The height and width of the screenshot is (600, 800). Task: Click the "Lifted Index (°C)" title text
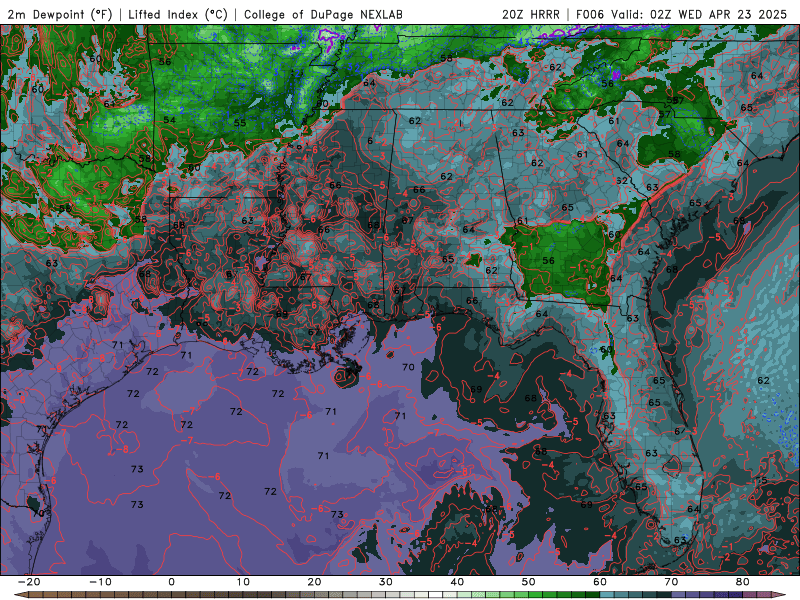click(x=178, y=15)
